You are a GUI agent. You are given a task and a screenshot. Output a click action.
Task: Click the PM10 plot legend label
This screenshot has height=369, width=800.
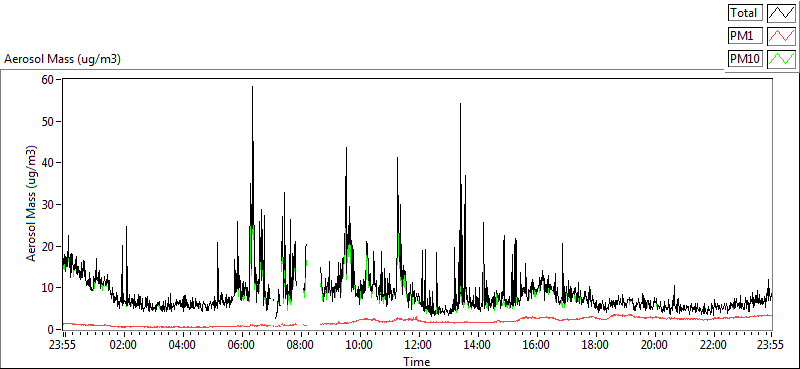[x=745, y=59]
